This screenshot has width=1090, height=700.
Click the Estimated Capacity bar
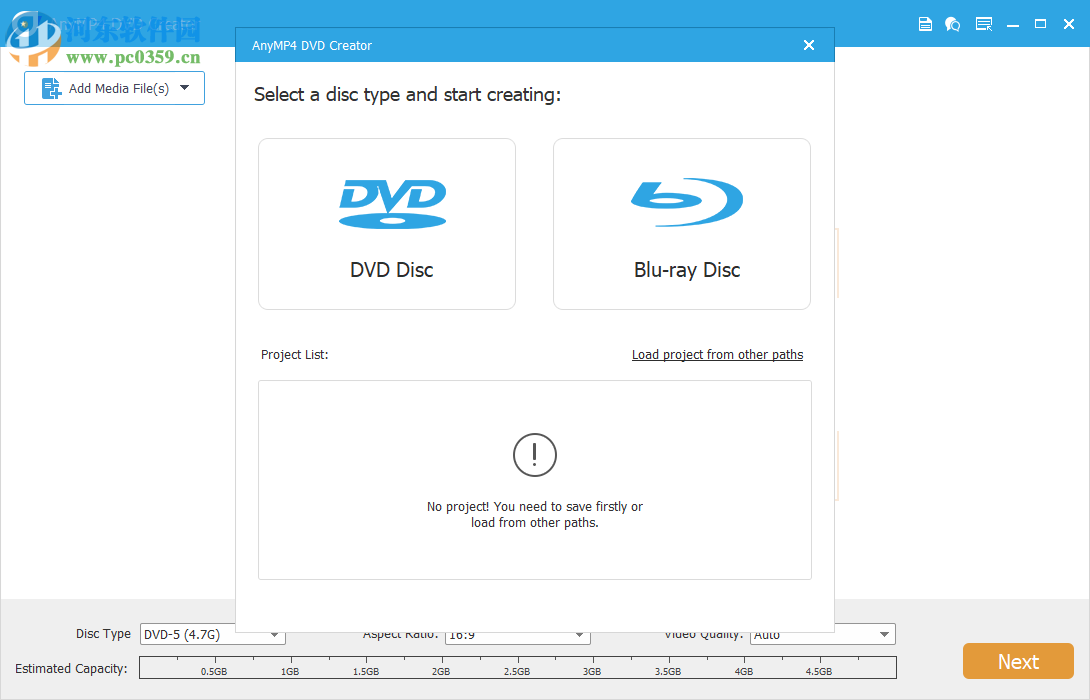[x=516, y=667]
